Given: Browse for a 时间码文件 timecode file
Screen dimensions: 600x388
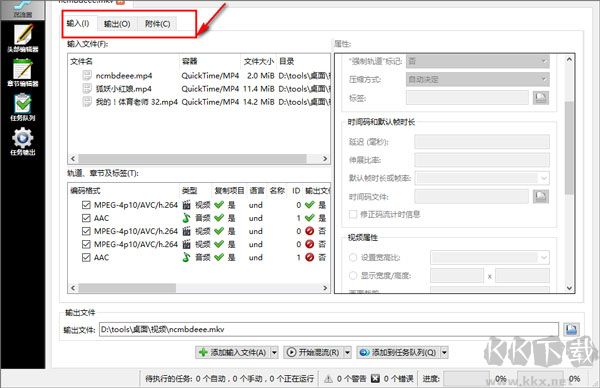Looking at the screenshot, I should pyautogui.click(x=541, y=196).
